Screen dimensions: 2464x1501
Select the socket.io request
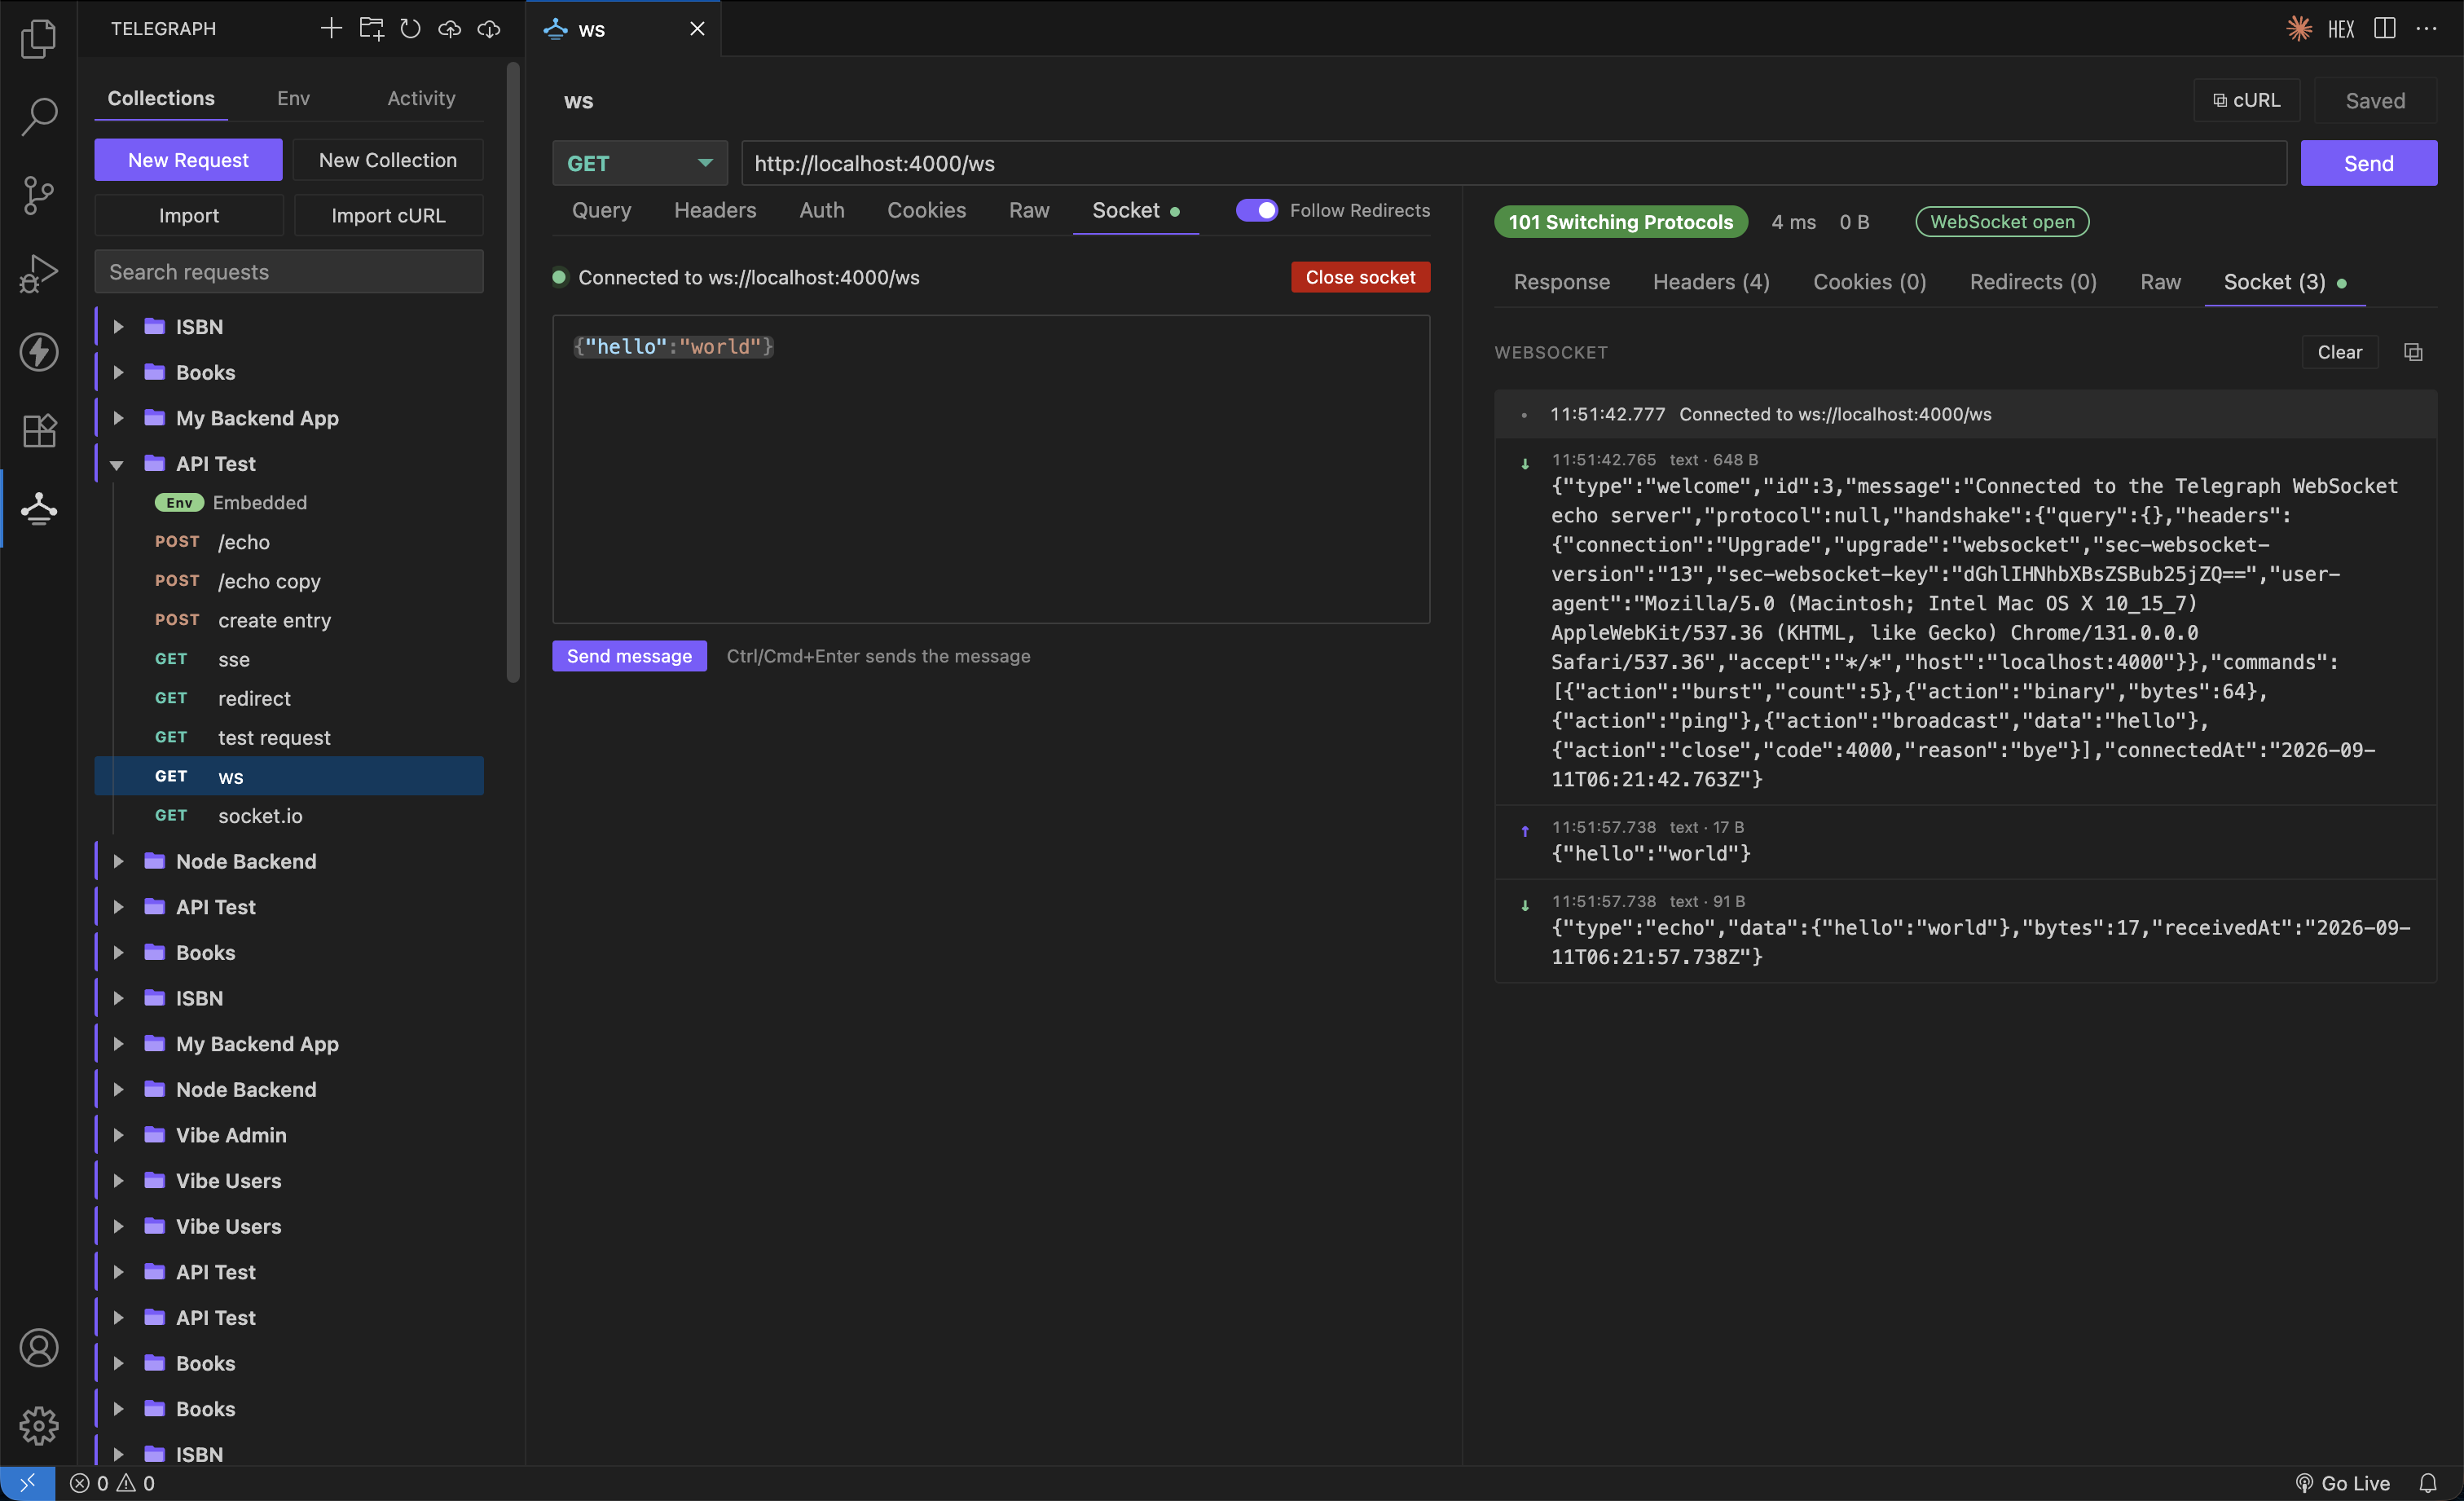(x=289, y=816)
